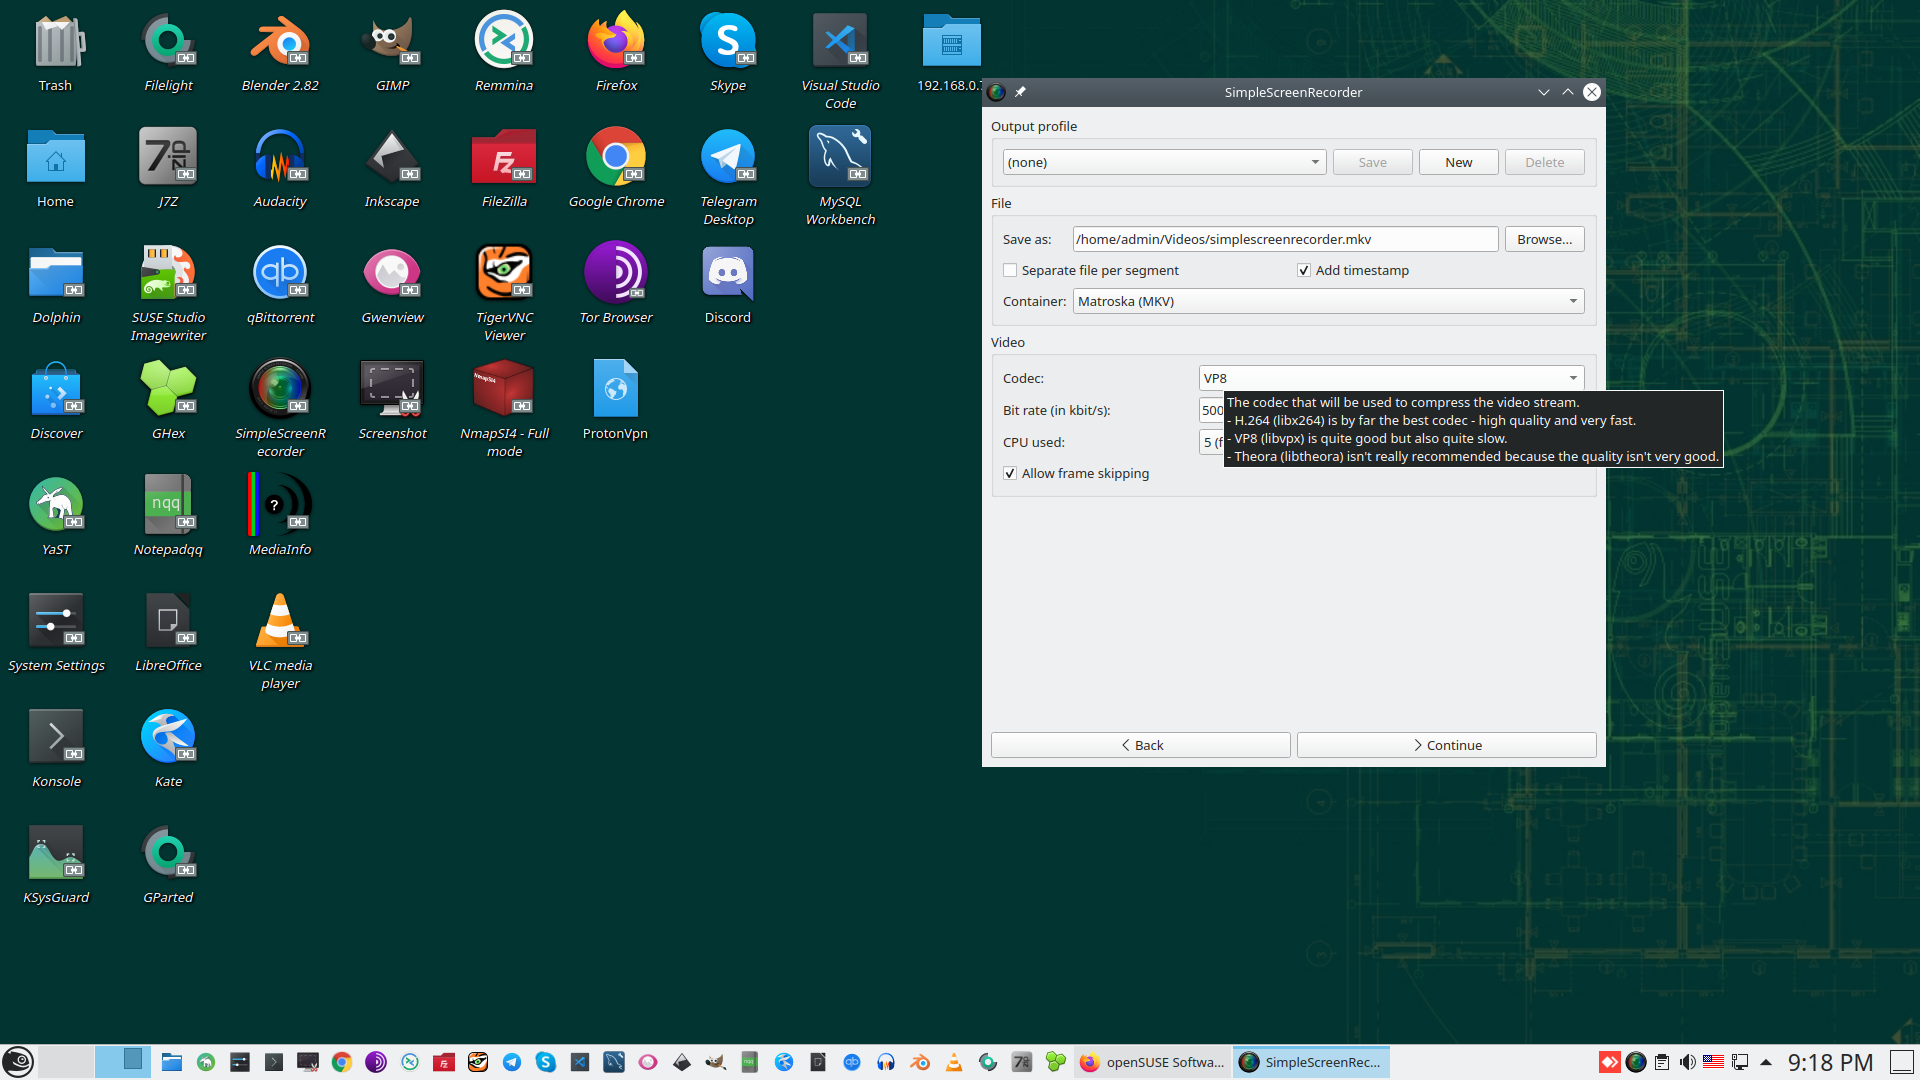Open the Container Matroska dropdown
The width and height of the screenshot is (1920, 1080).
[1328, 302]
